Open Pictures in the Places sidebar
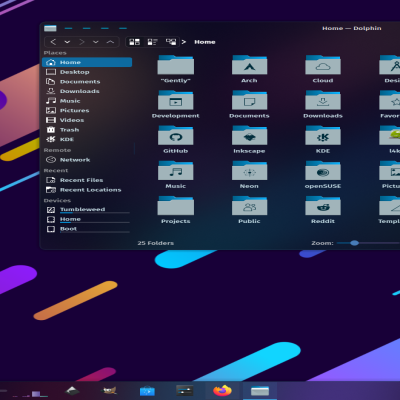 tap(87, 111)
